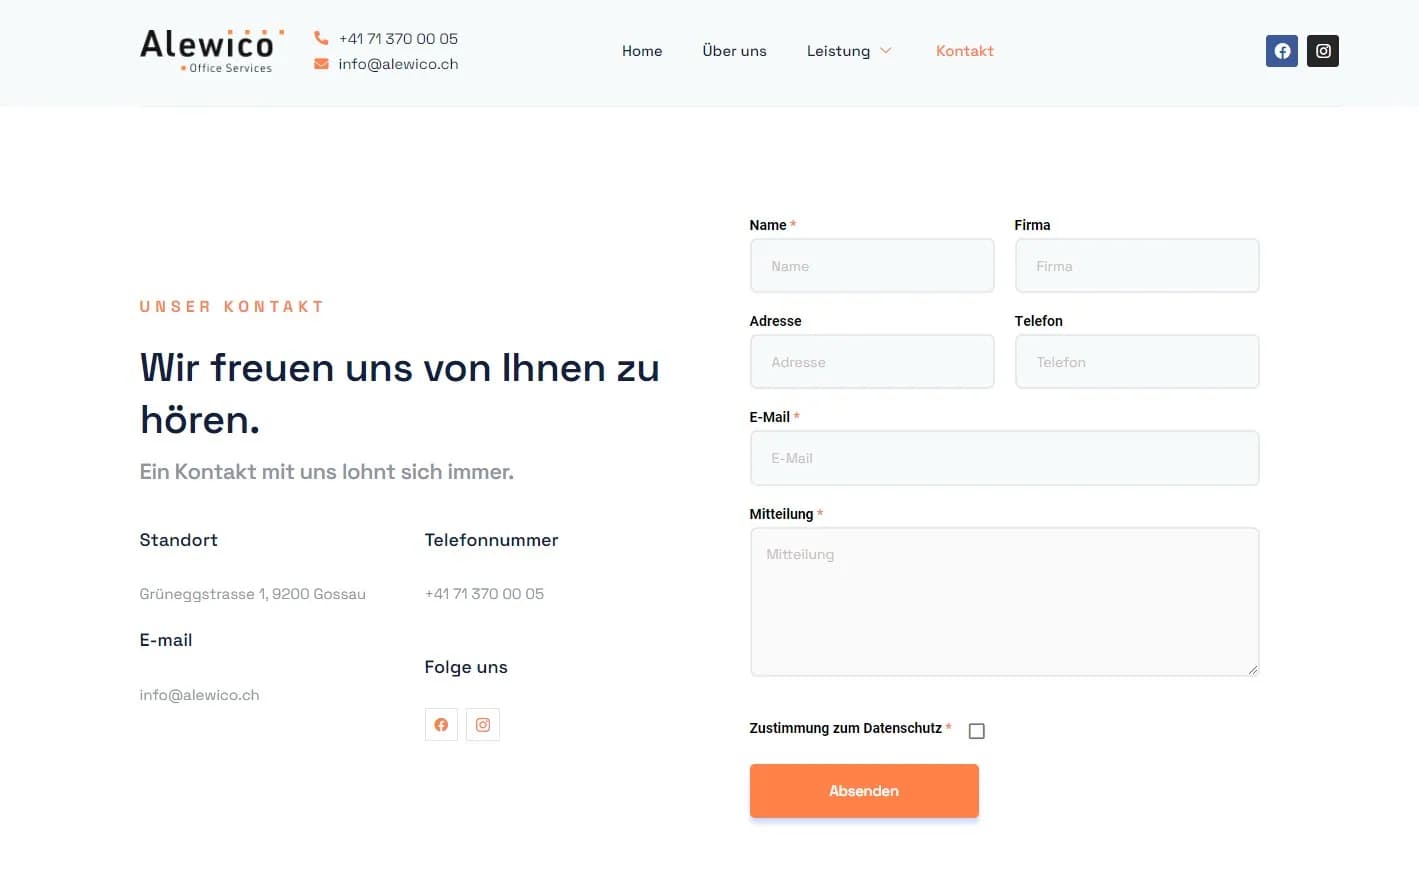Open the Leistung menu item
The height and width of the screenshot is (877, 1419).
(838, 51)
